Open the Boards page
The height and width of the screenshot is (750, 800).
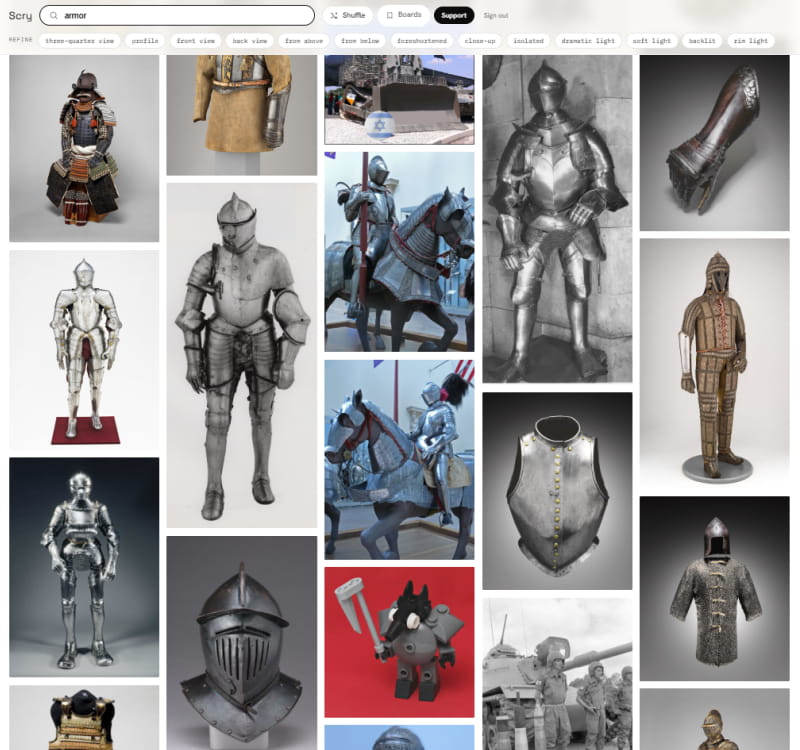coord(403,15)
